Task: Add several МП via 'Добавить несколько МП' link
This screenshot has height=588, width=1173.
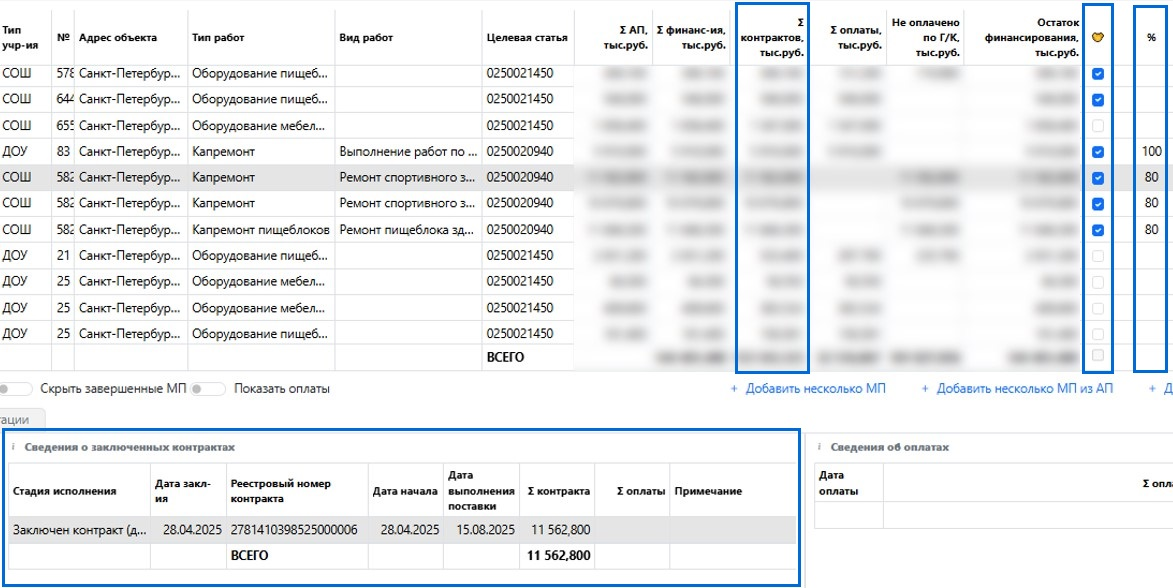Action: pos(815,389)
